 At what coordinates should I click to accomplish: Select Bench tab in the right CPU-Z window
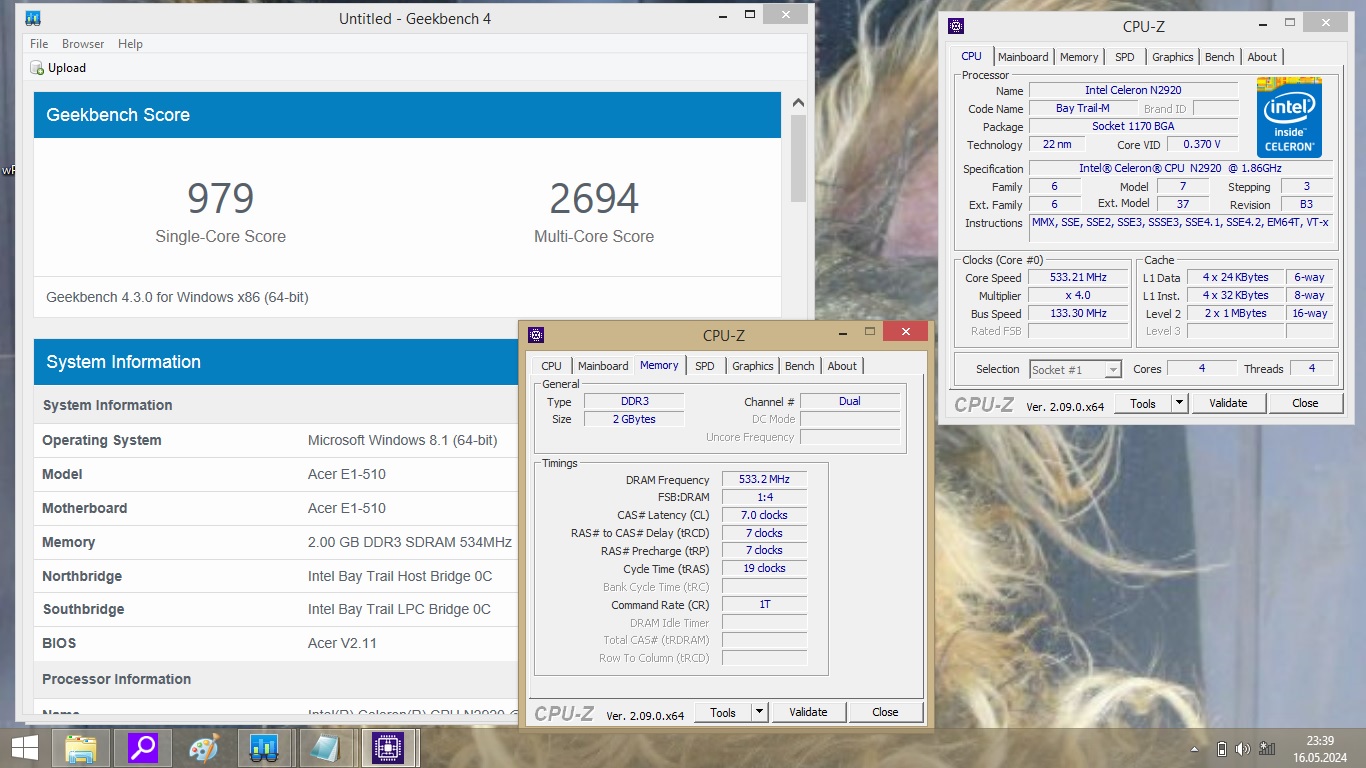point(1220,57)
